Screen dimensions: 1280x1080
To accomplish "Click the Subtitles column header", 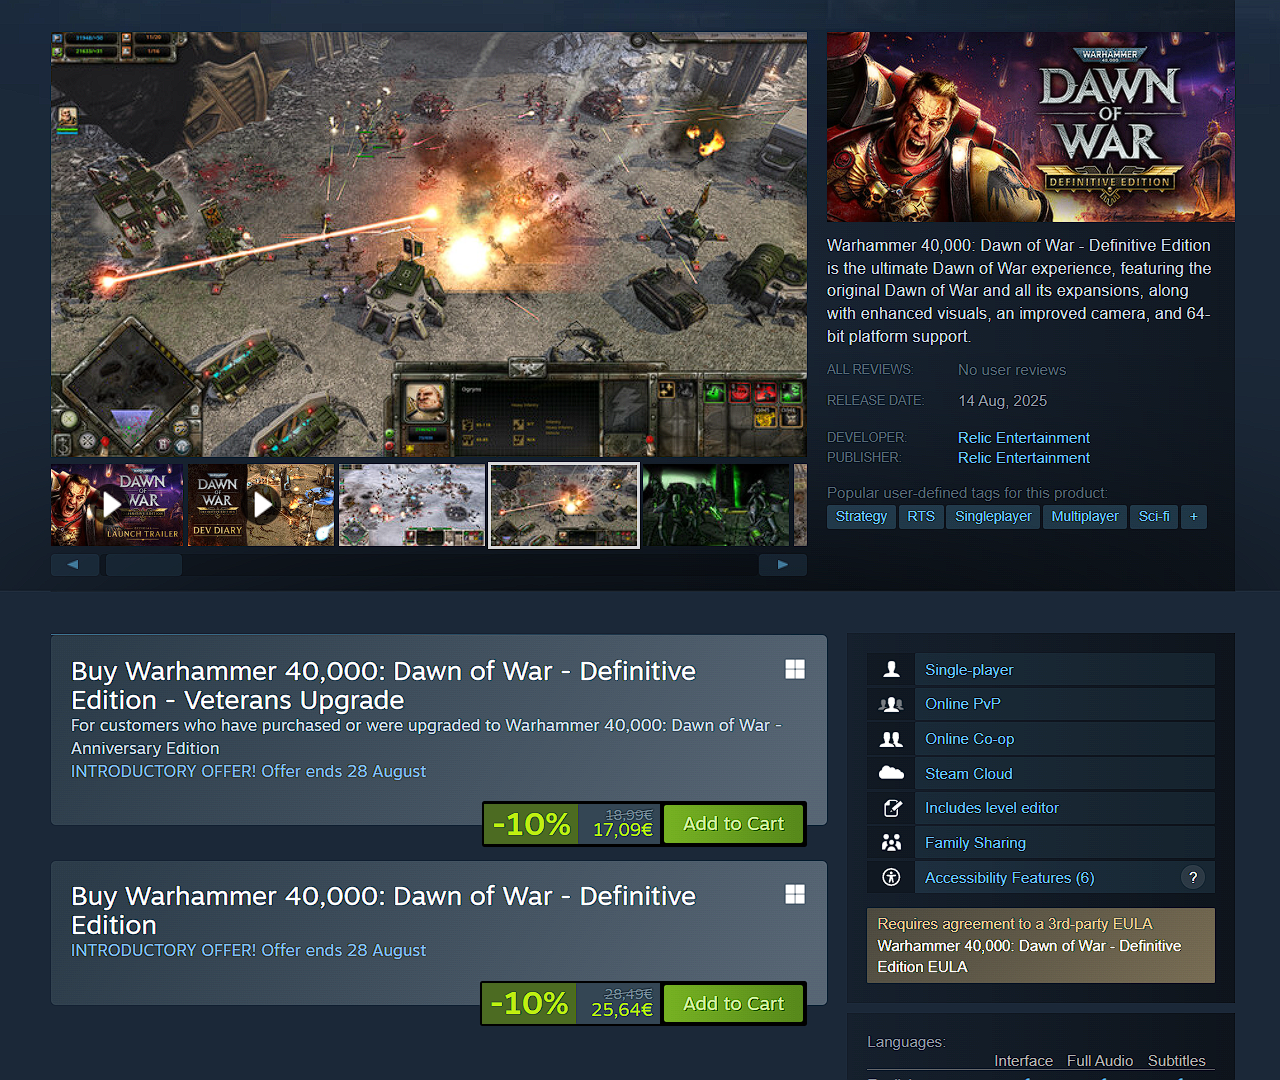I will coord(1177,1061).
